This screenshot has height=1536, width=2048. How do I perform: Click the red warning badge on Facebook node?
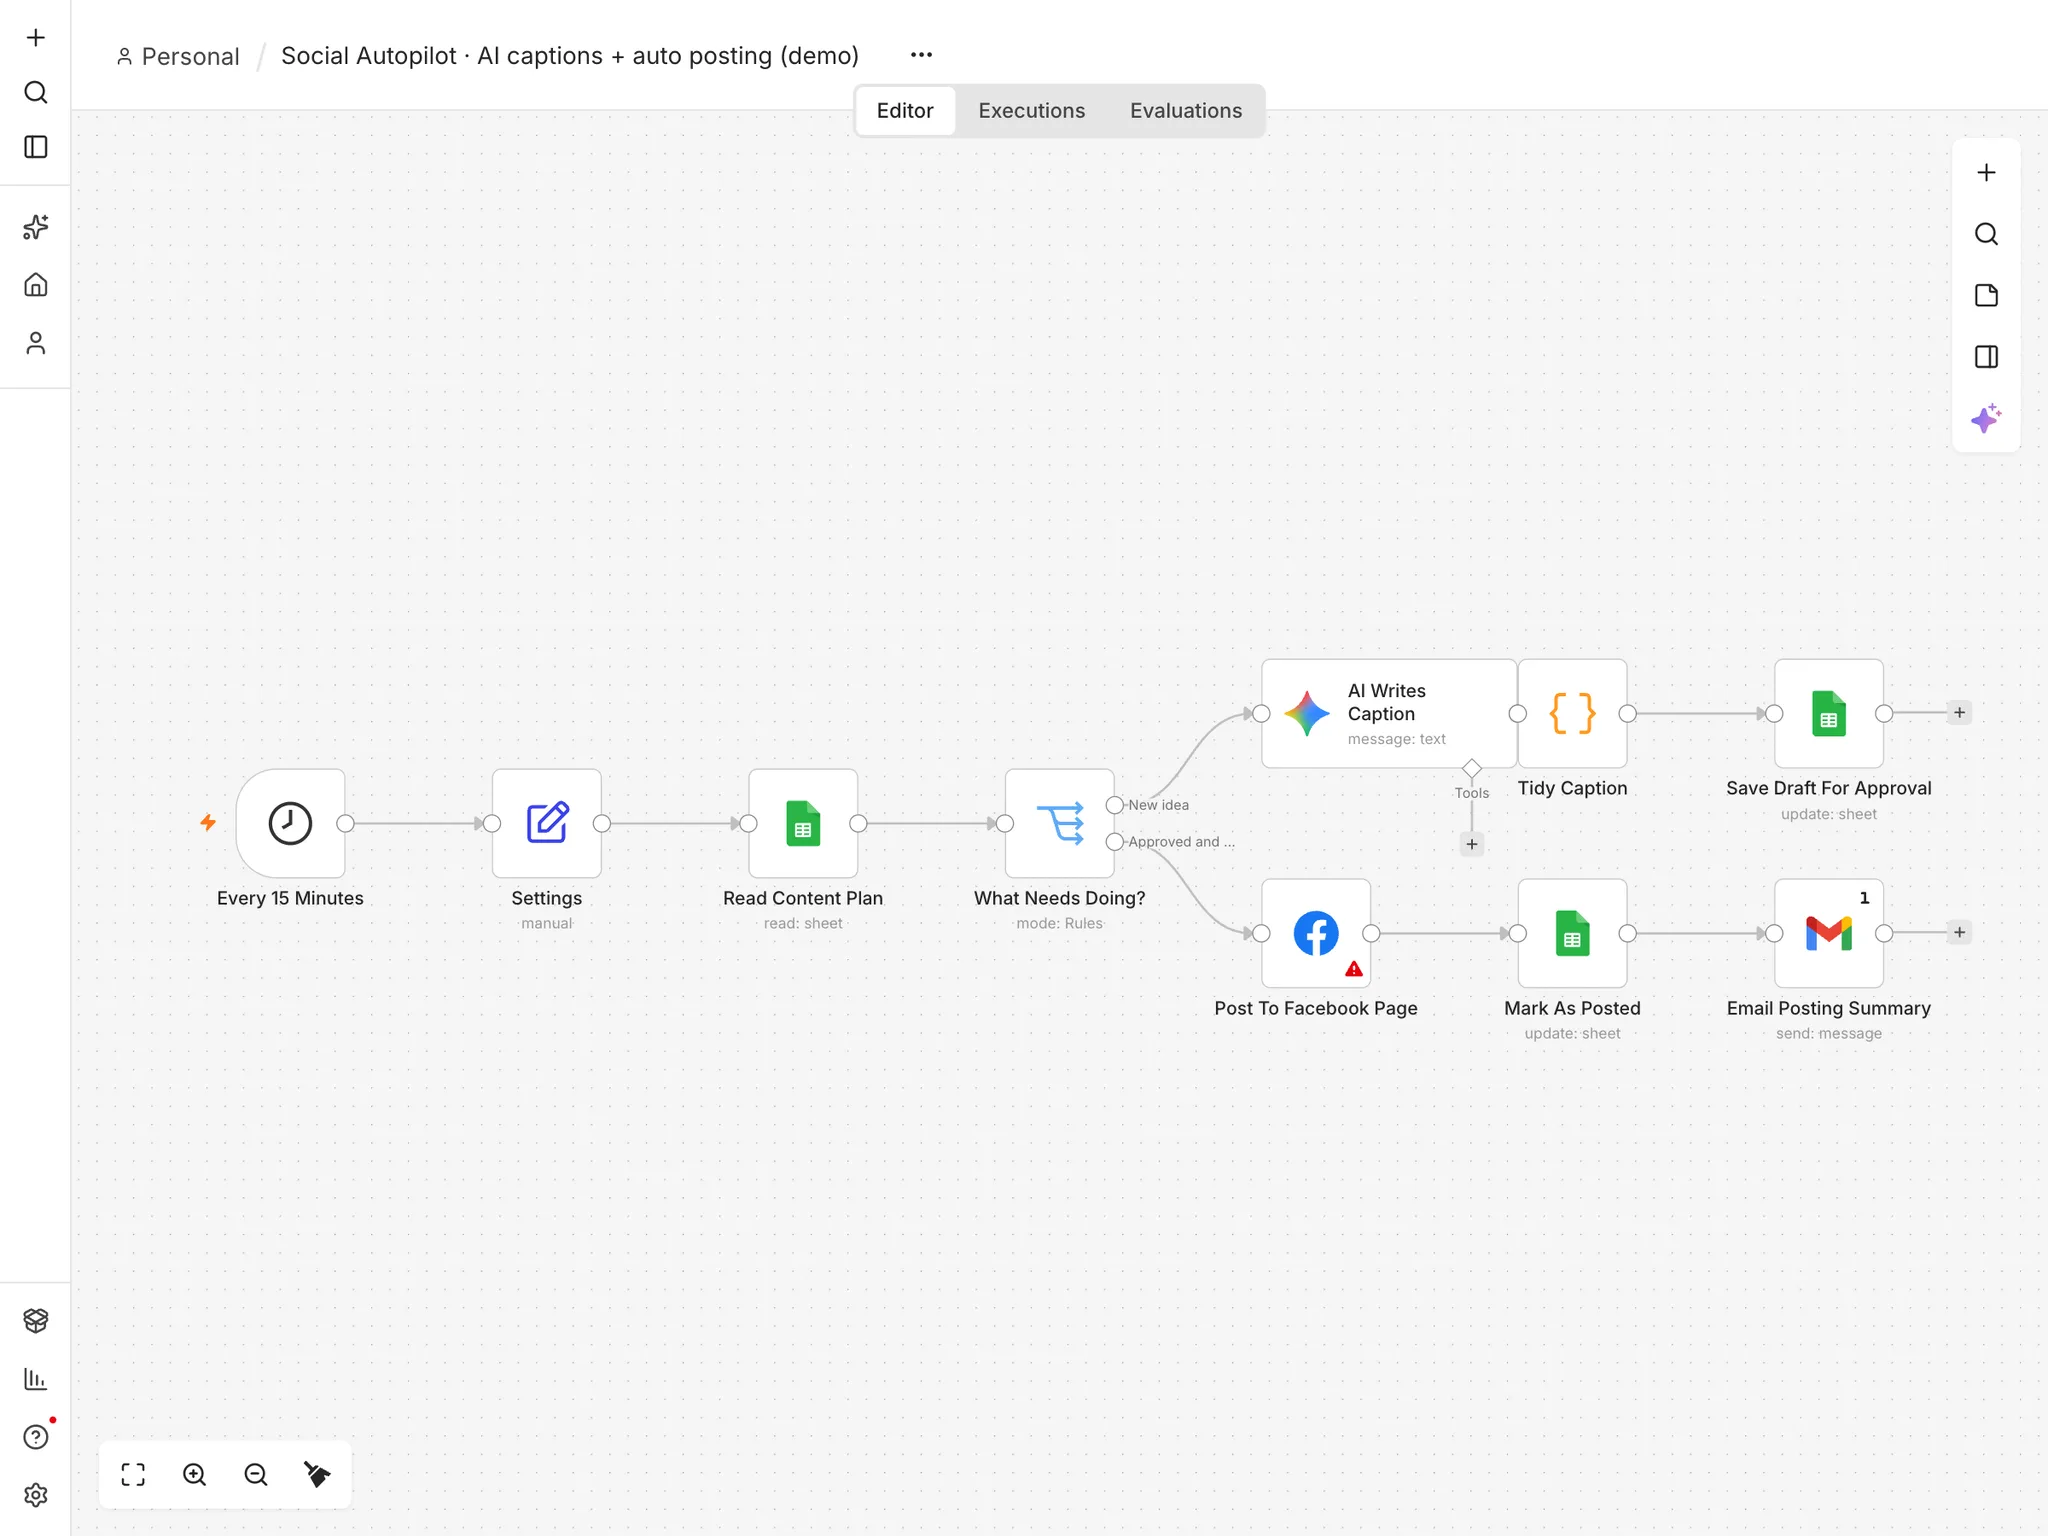tap(1354, 968)
